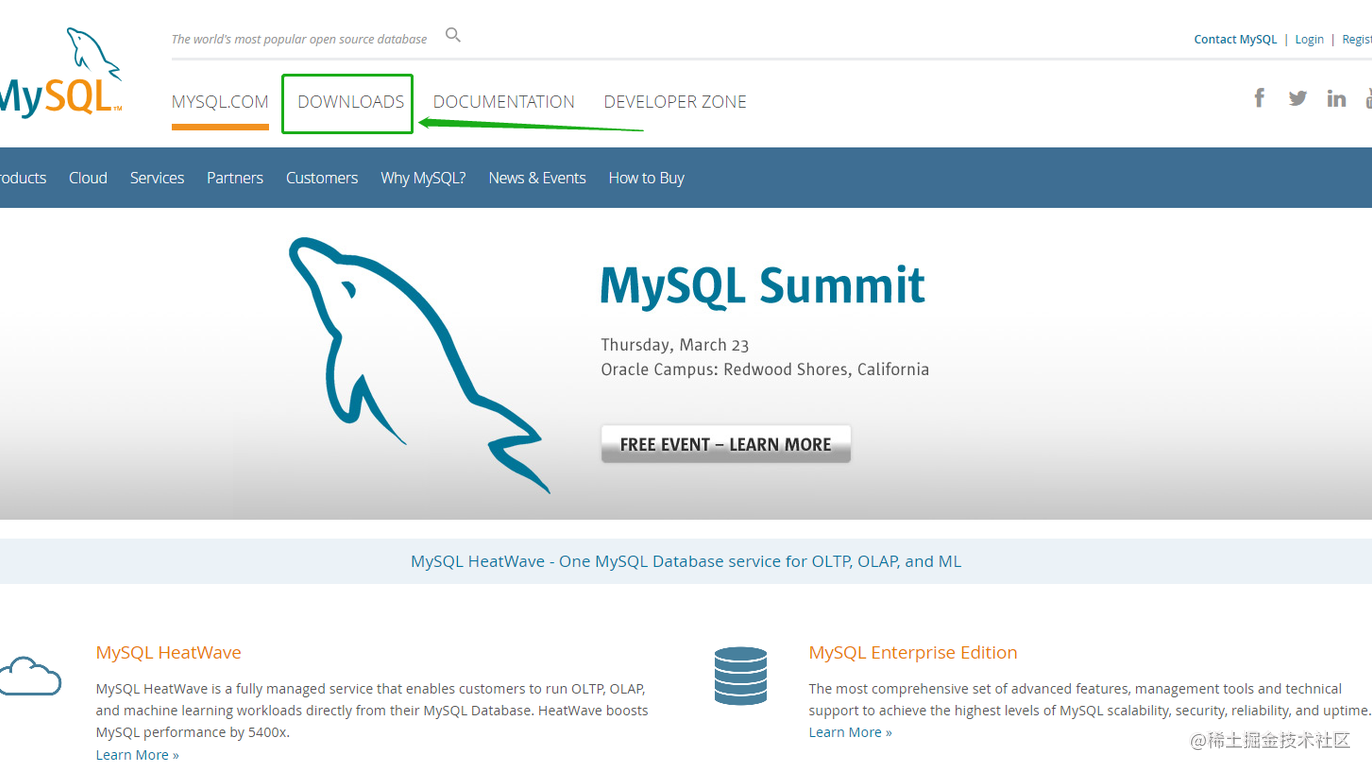Open the News & Events menu
Viewport: 1372px width, 772px height.
(537, 177)
